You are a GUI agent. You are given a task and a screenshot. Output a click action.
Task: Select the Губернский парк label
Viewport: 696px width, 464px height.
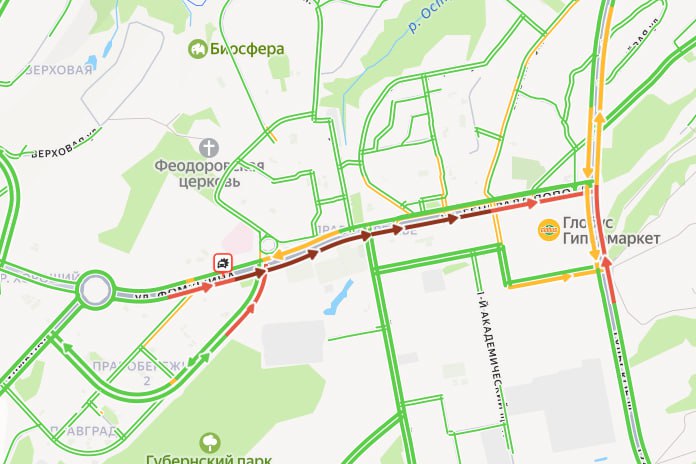tap(209, 459)
